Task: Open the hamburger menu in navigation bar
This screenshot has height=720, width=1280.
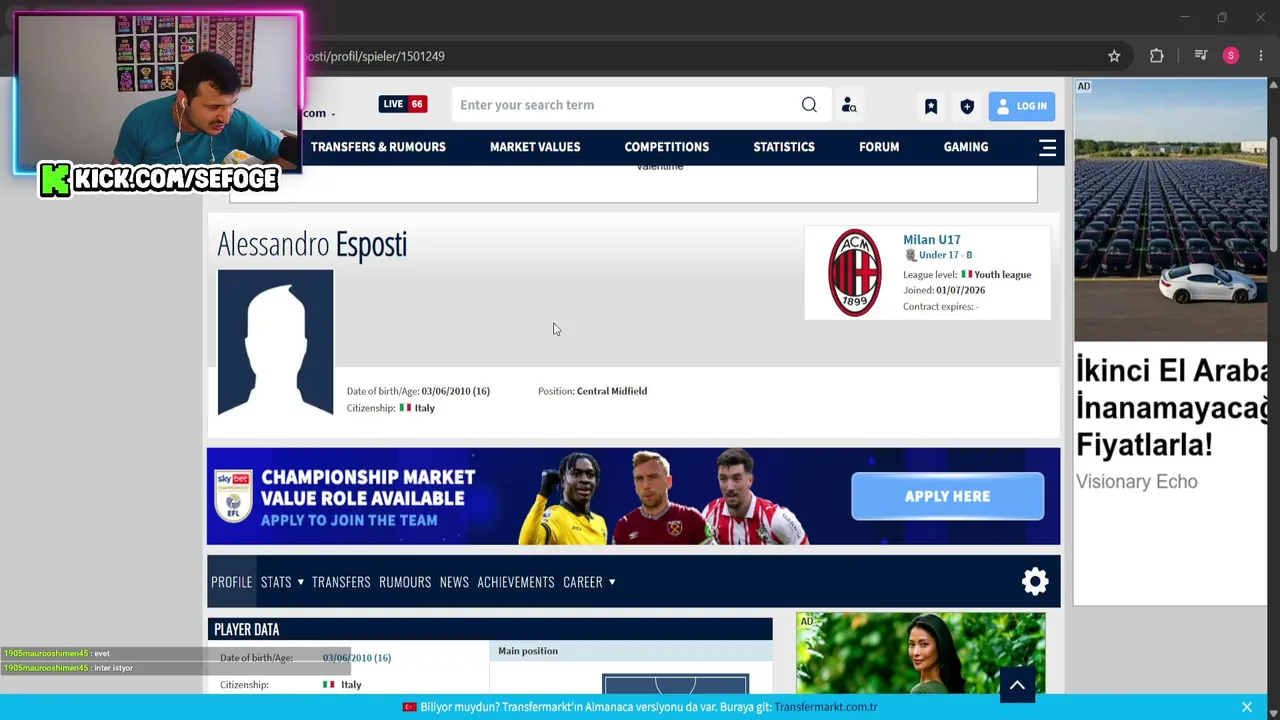Action: [1048, 147]
